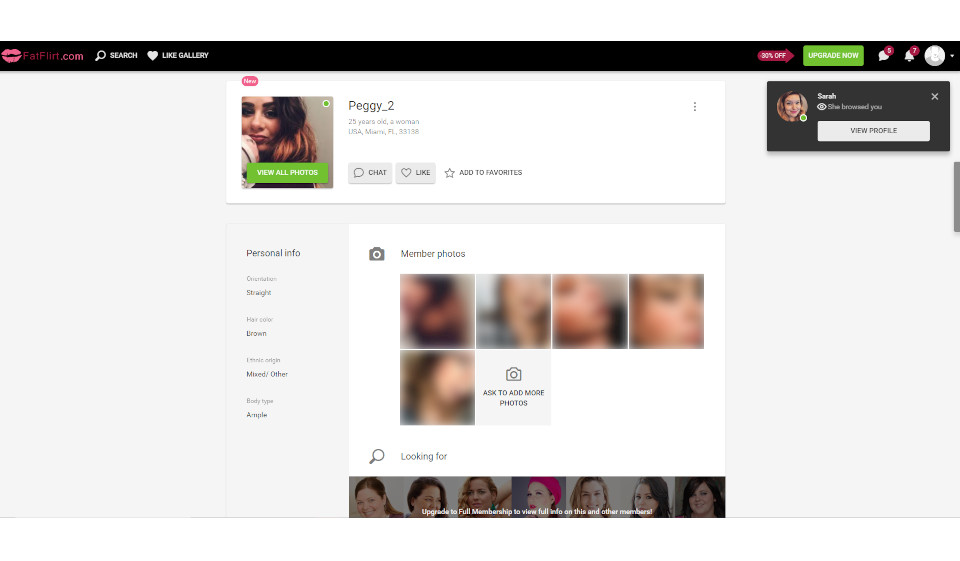This screenshot has height=561, width=960.
Task: Click Ask to Add More Photos tile
Action: pyautogui.click(x=513, y=387)
